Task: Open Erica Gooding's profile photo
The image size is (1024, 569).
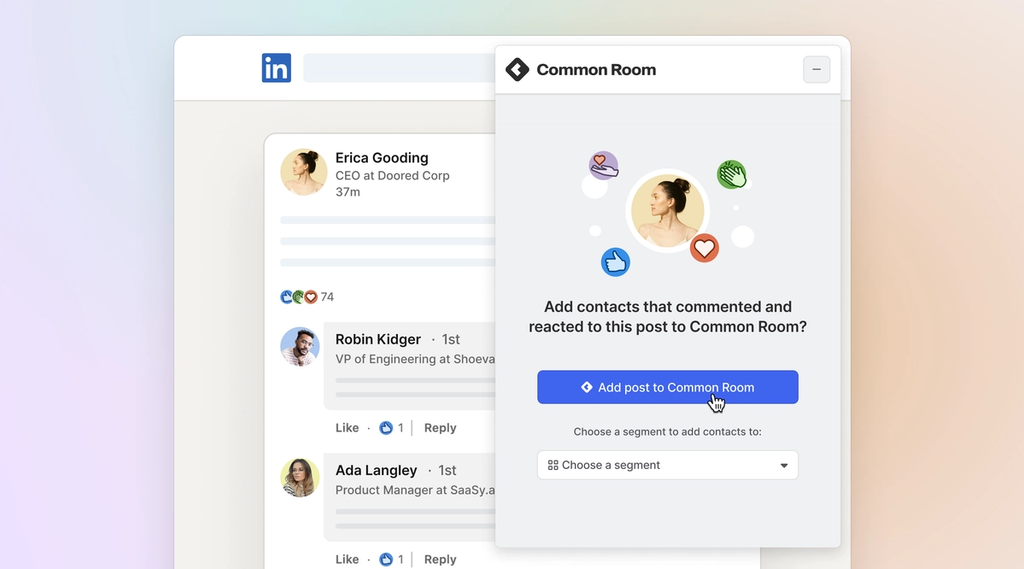Action: coord(304,172)
